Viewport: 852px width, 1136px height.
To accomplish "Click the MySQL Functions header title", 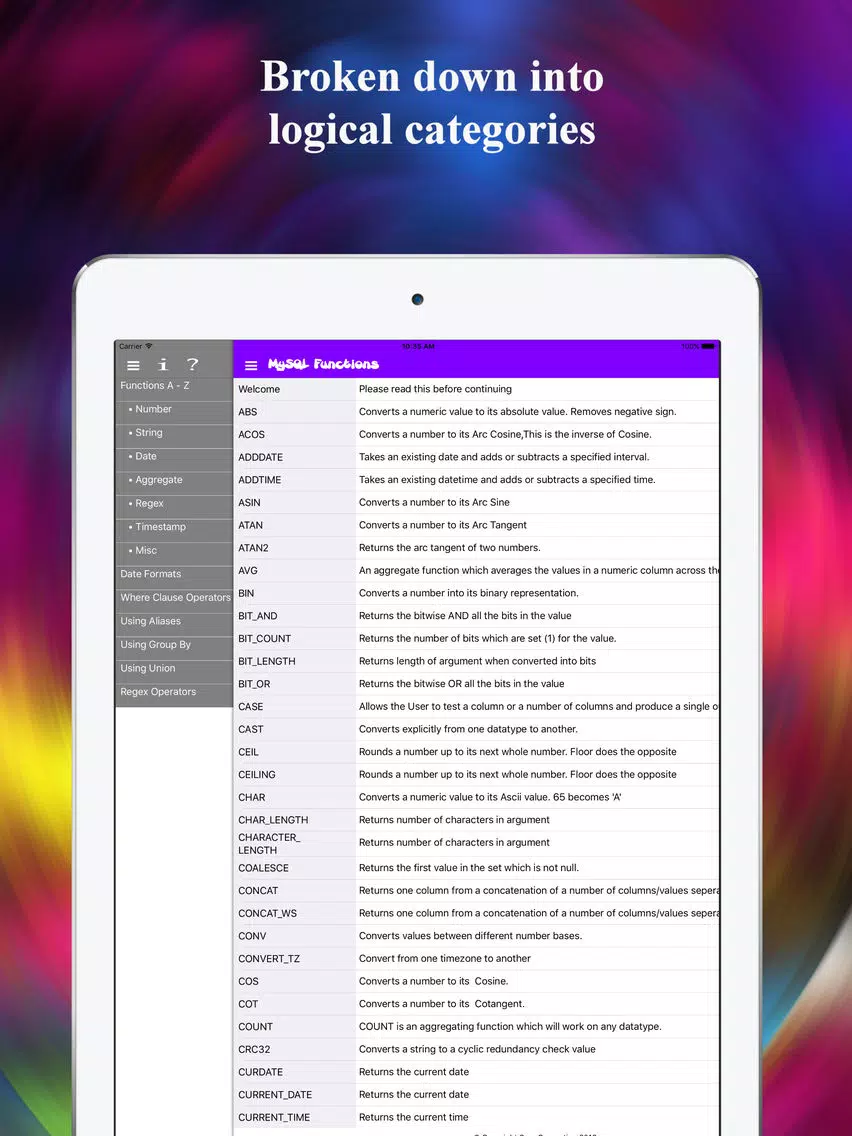I will 323,364.
